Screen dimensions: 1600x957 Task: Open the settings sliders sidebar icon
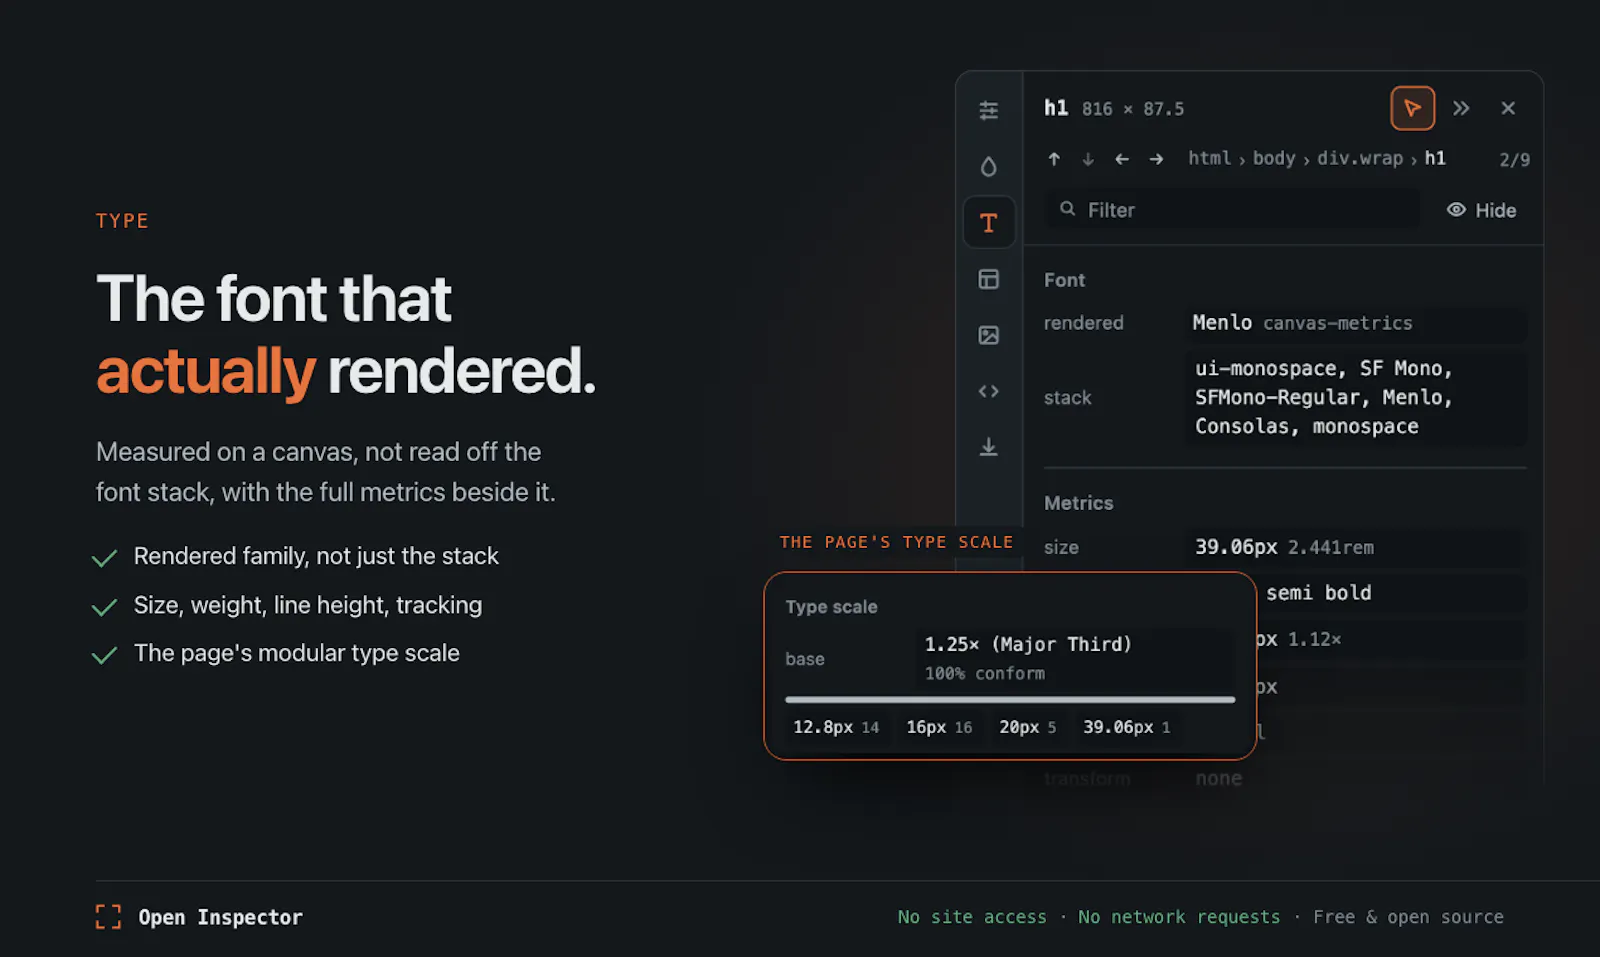pos(988,110)
